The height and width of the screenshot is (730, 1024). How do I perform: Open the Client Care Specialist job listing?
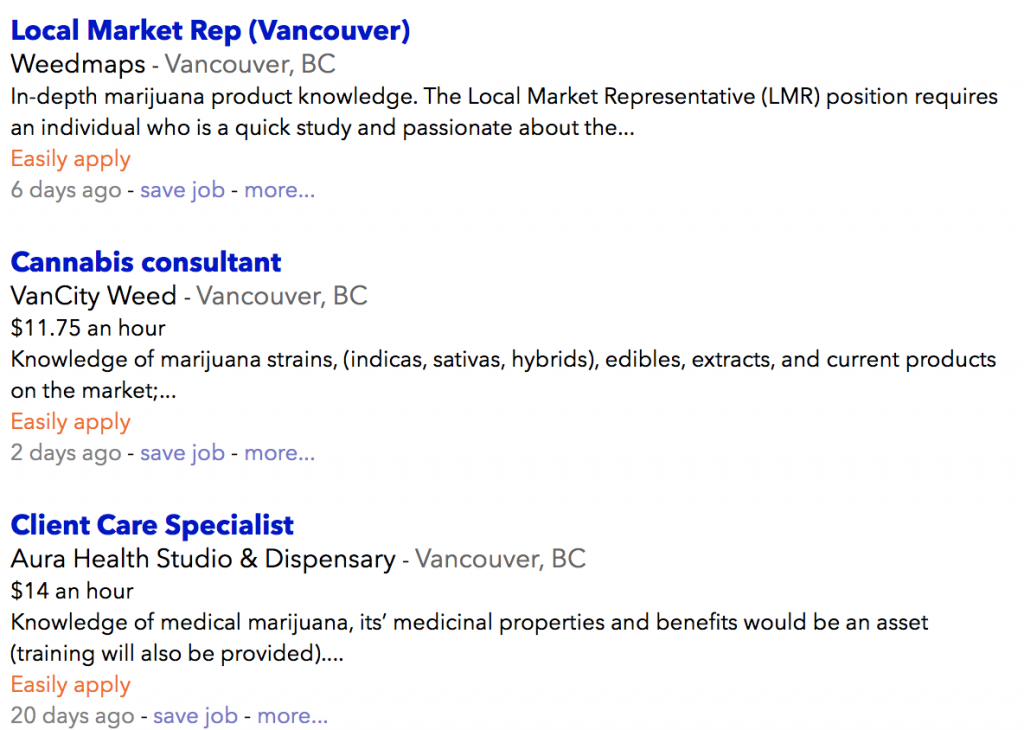[152, 525]
